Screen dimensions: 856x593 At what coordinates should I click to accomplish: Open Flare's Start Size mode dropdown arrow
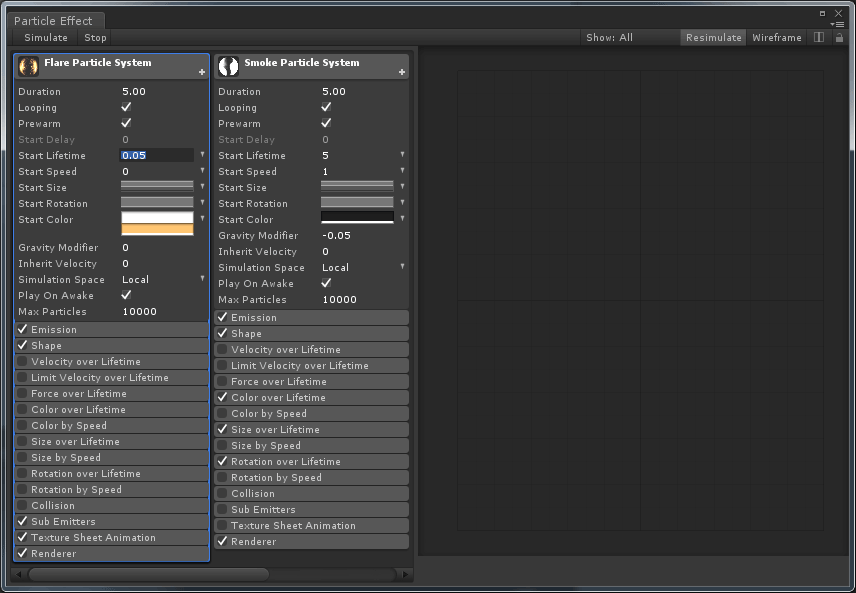coord(203,187)
